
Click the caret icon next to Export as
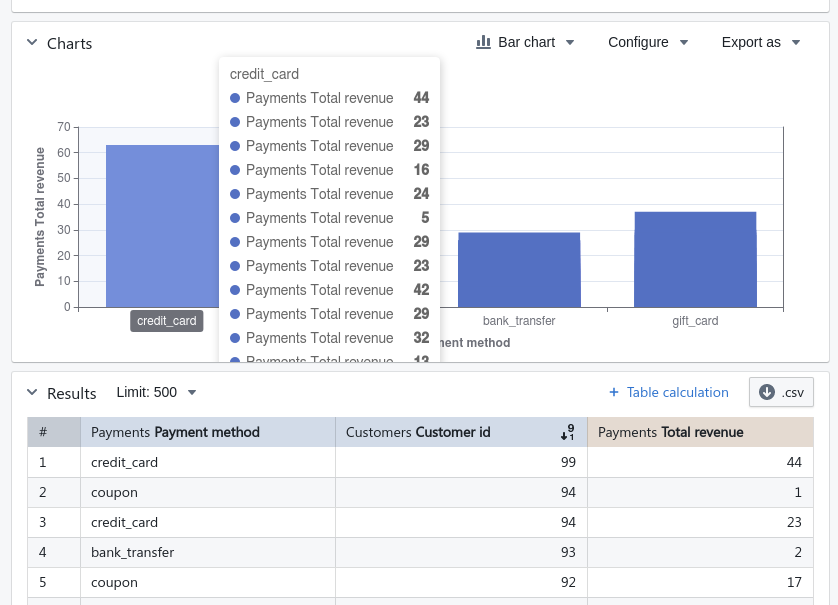(x=795, y=43)
